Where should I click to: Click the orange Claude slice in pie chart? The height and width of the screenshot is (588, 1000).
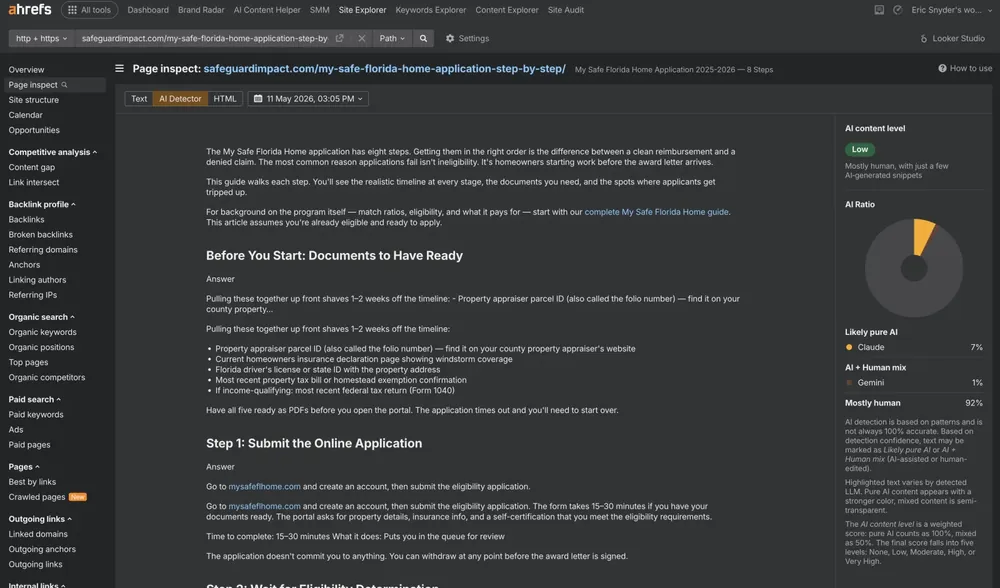[922, 235]
